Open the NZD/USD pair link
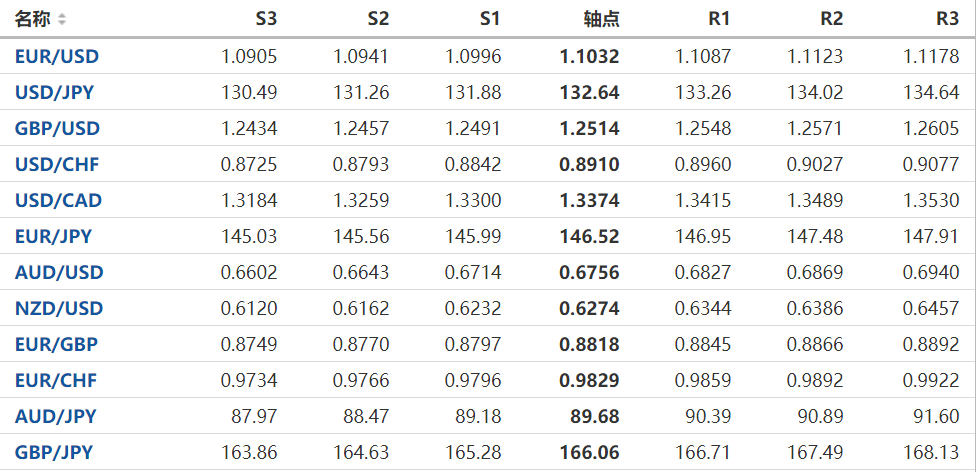 pyautogui.click(x=58, y=309)
